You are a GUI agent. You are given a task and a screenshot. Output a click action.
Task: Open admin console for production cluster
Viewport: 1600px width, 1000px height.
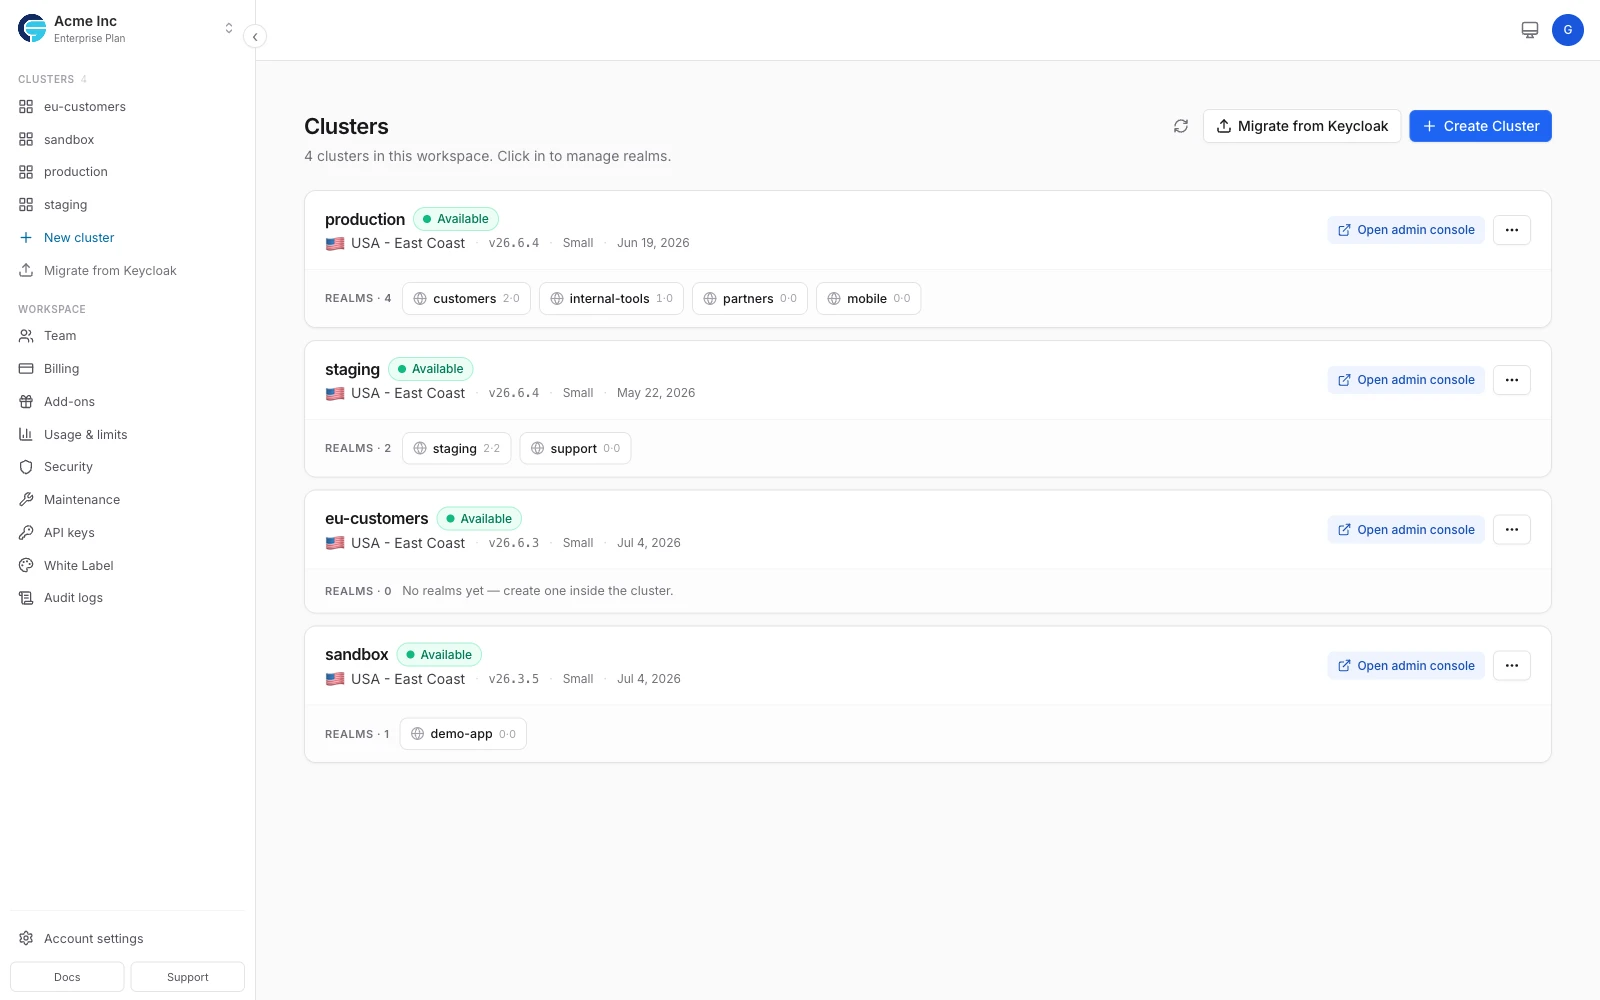(1406, 230)
